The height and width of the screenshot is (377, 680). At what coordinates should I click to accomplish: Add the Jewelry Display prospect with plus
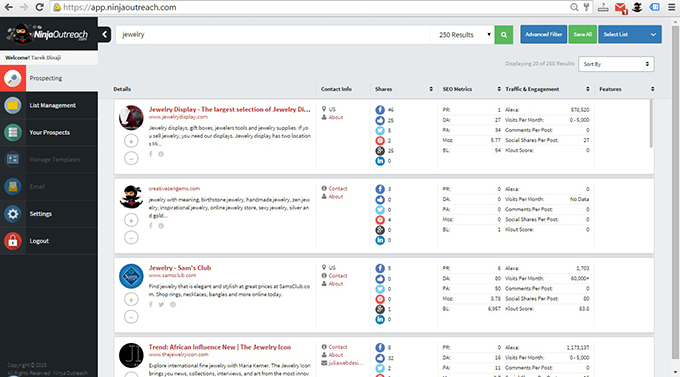tap(131, 141)
